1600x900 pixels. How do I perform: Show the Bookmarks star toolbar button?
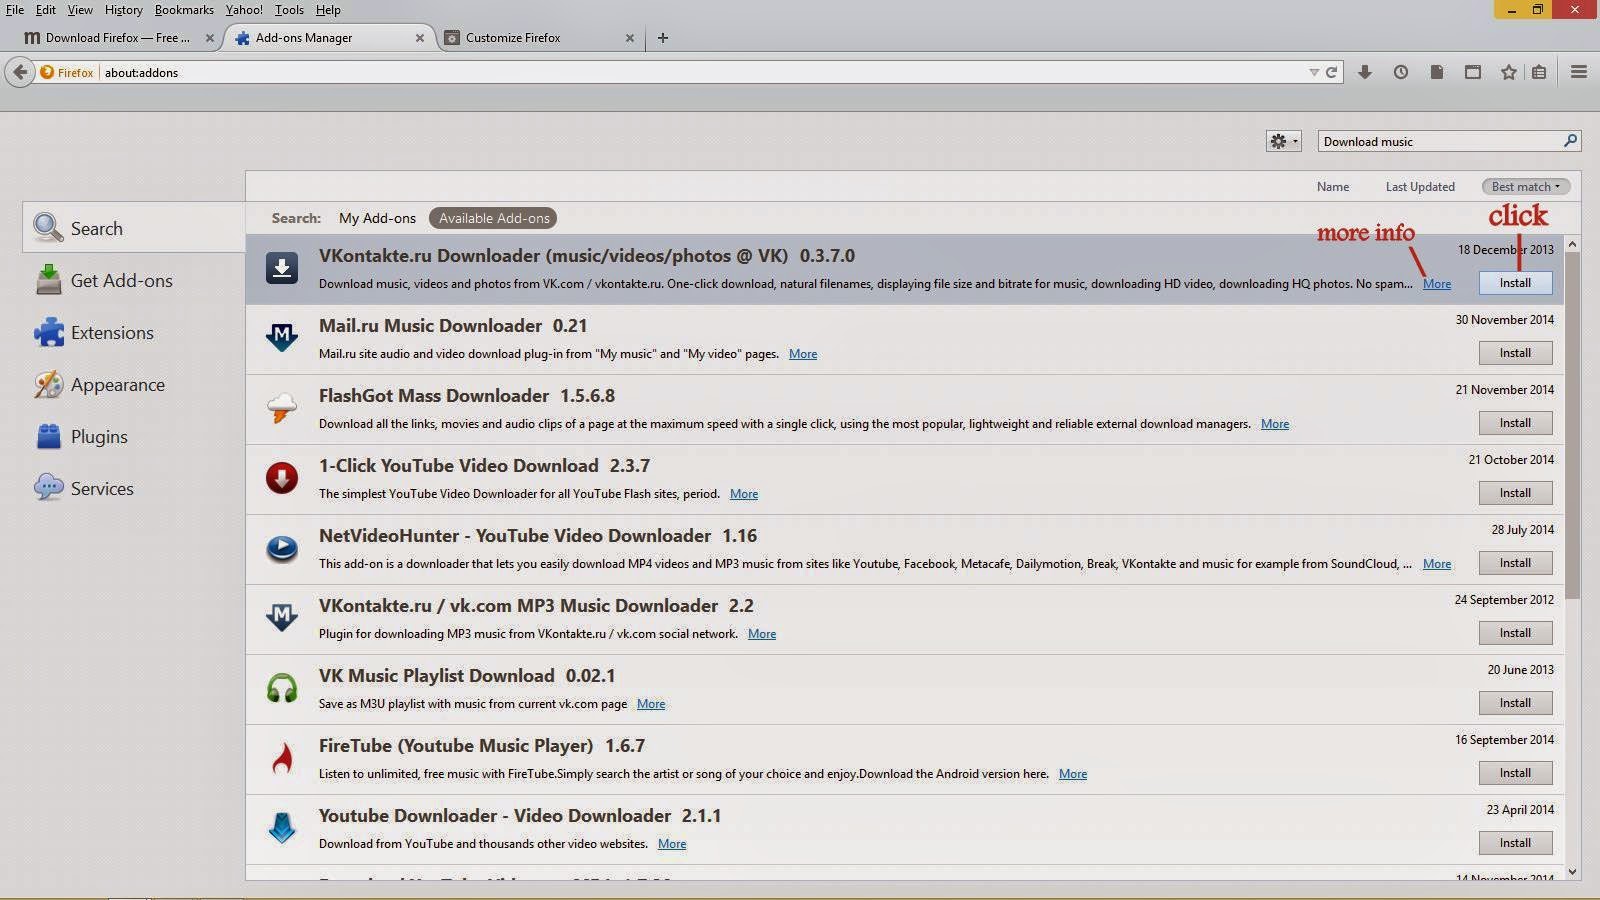pyautogui.click(x=1508, y=72)
